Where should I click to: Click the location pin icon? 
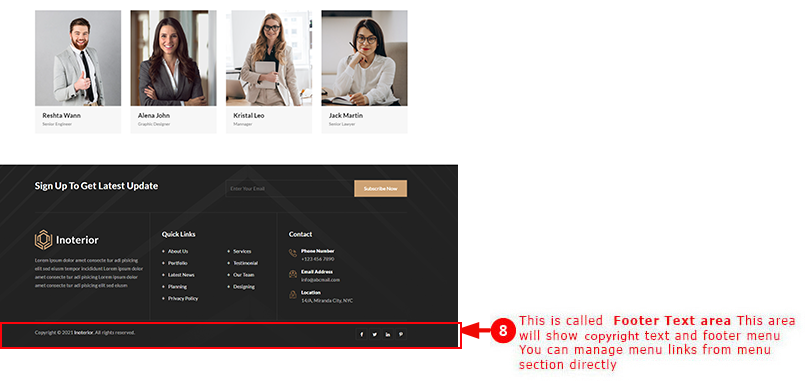293,295
